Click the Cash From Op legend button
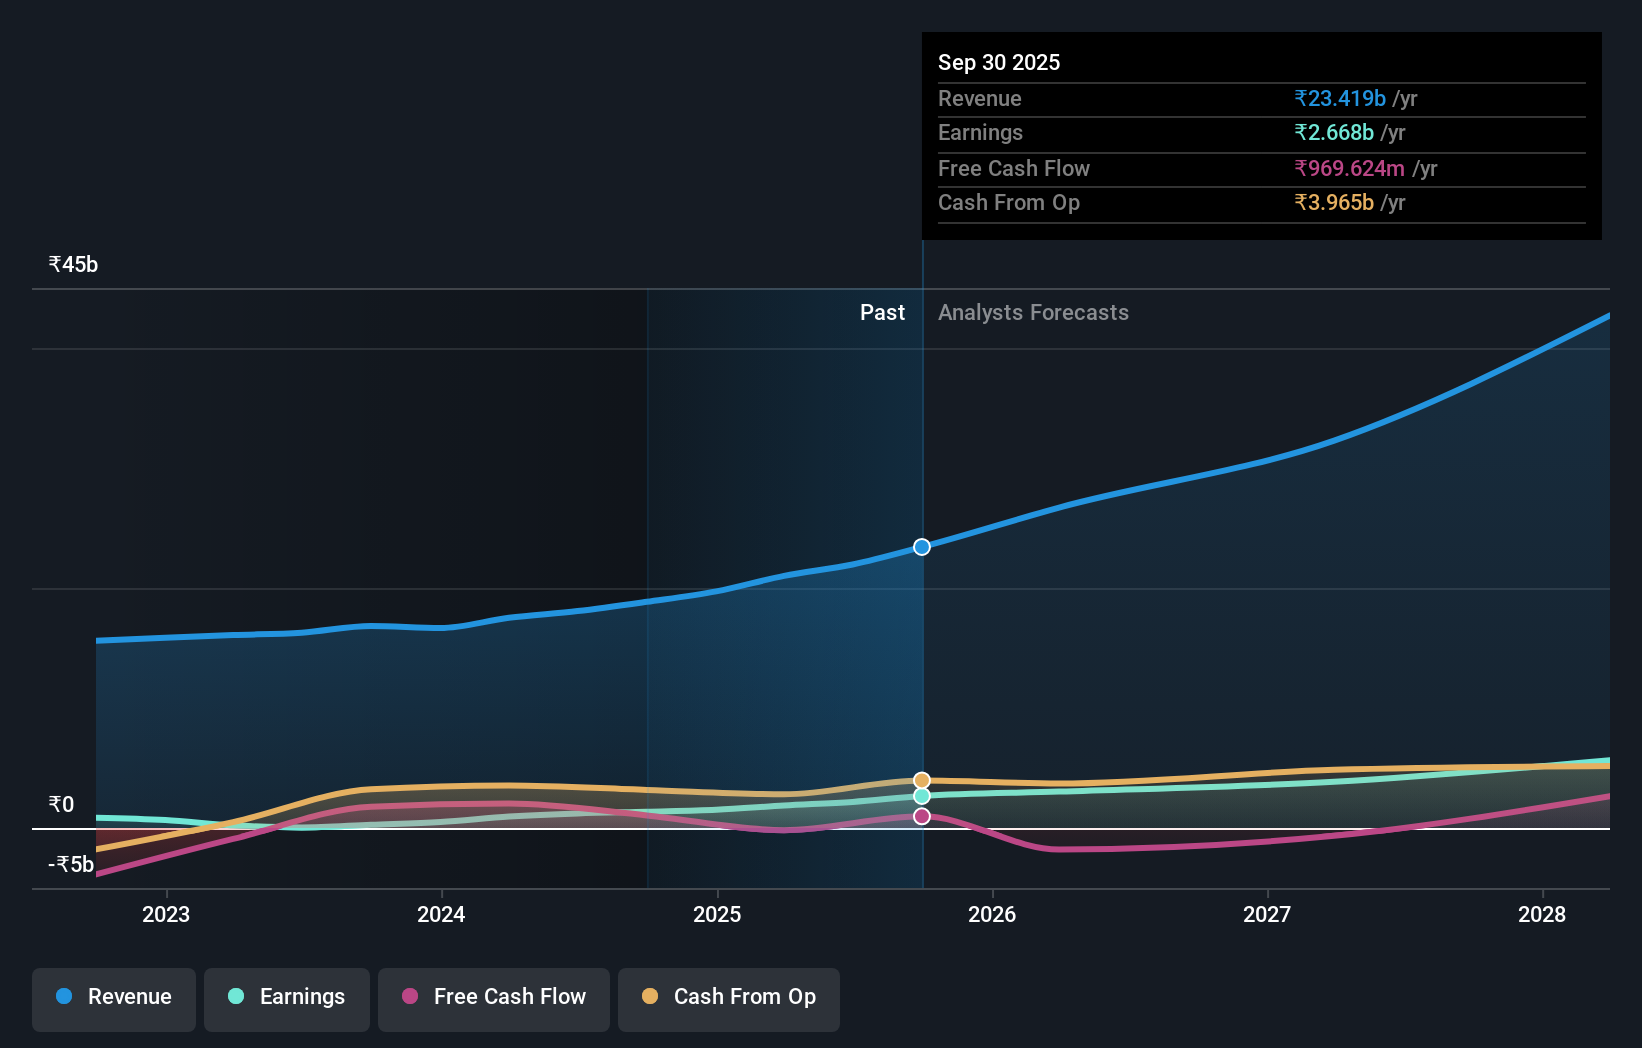 coord(728,998)
